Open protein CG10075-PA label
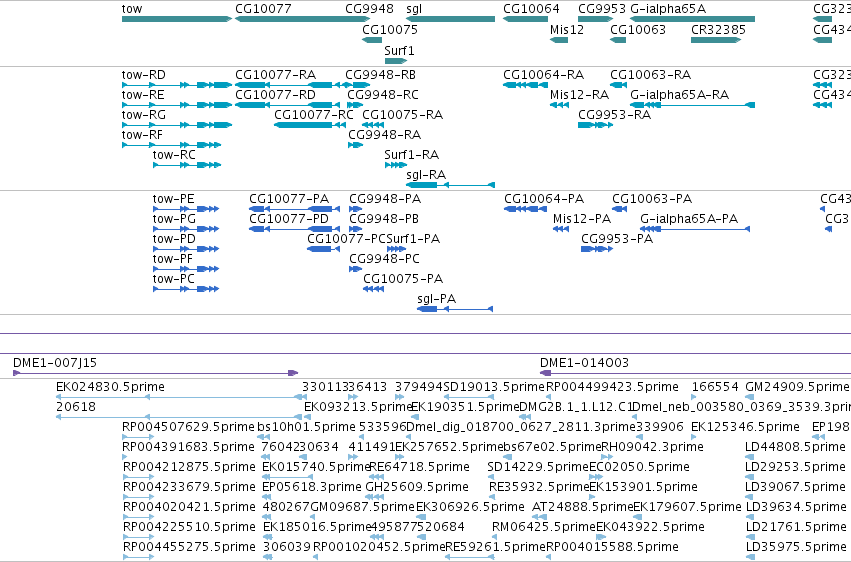This screenshot has height=562, width=851. (403, 279)
